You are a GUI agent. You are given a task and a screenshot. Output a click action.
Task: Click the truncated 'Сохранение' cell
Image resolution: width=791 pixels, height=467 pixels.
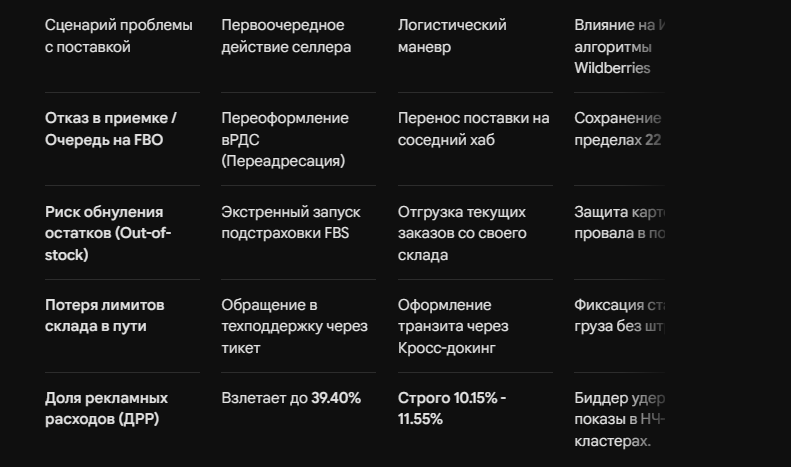tap(617, 129)
